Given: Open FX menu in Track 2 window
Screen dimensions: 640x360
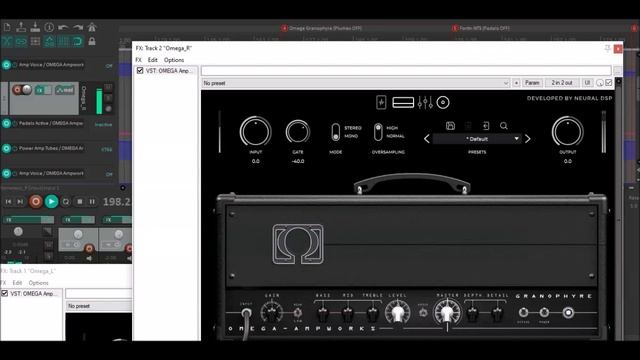Looking at the screenshot, I should tap(138, 60).
